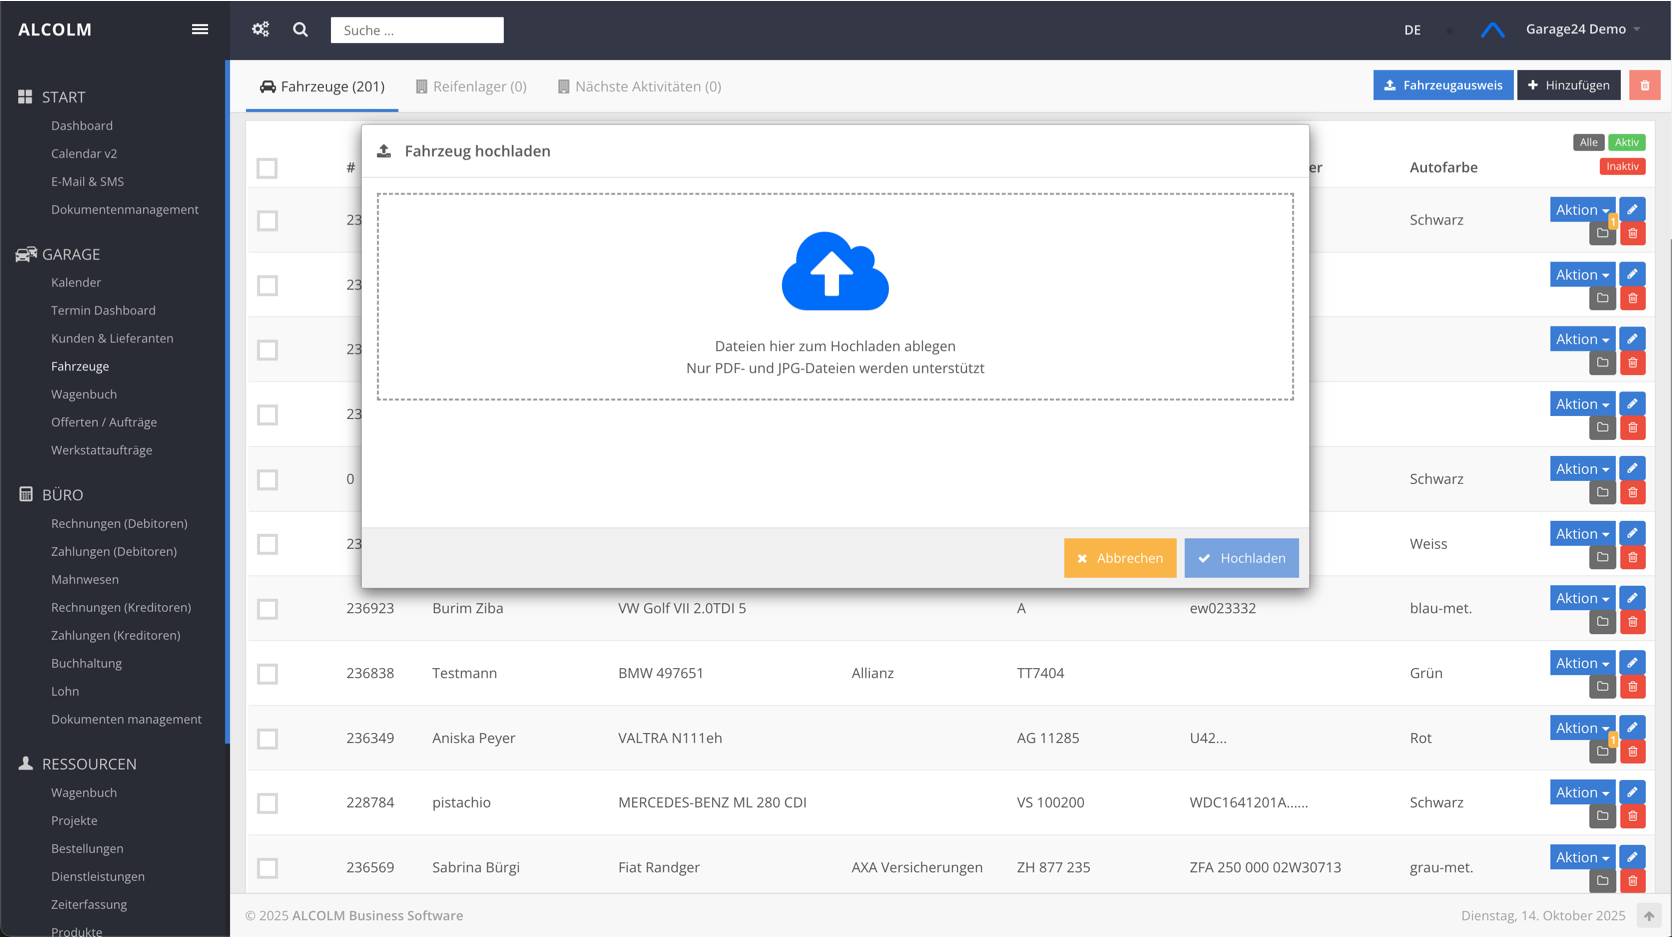Image resolution: width=1673 pixels, height=937 pixels.
Task: Click into the Suche search field
Action: 417,30
